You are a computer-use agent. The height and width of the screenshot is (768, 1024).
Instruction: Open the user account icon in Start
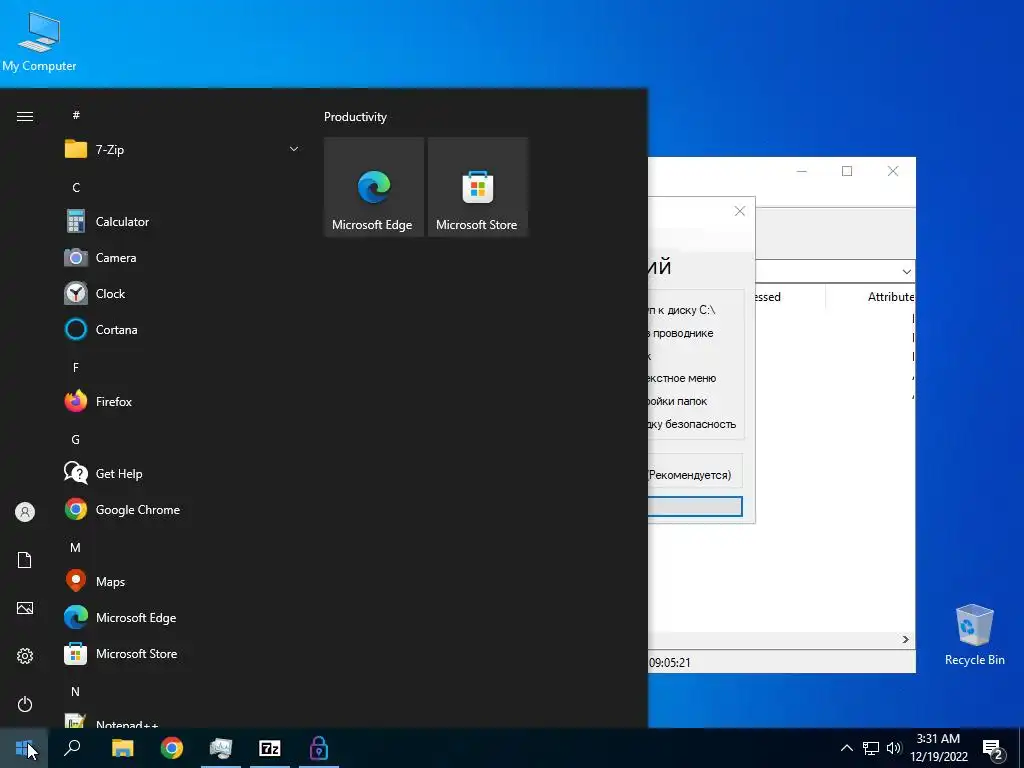pyautogui.click(x=25, y=512)
